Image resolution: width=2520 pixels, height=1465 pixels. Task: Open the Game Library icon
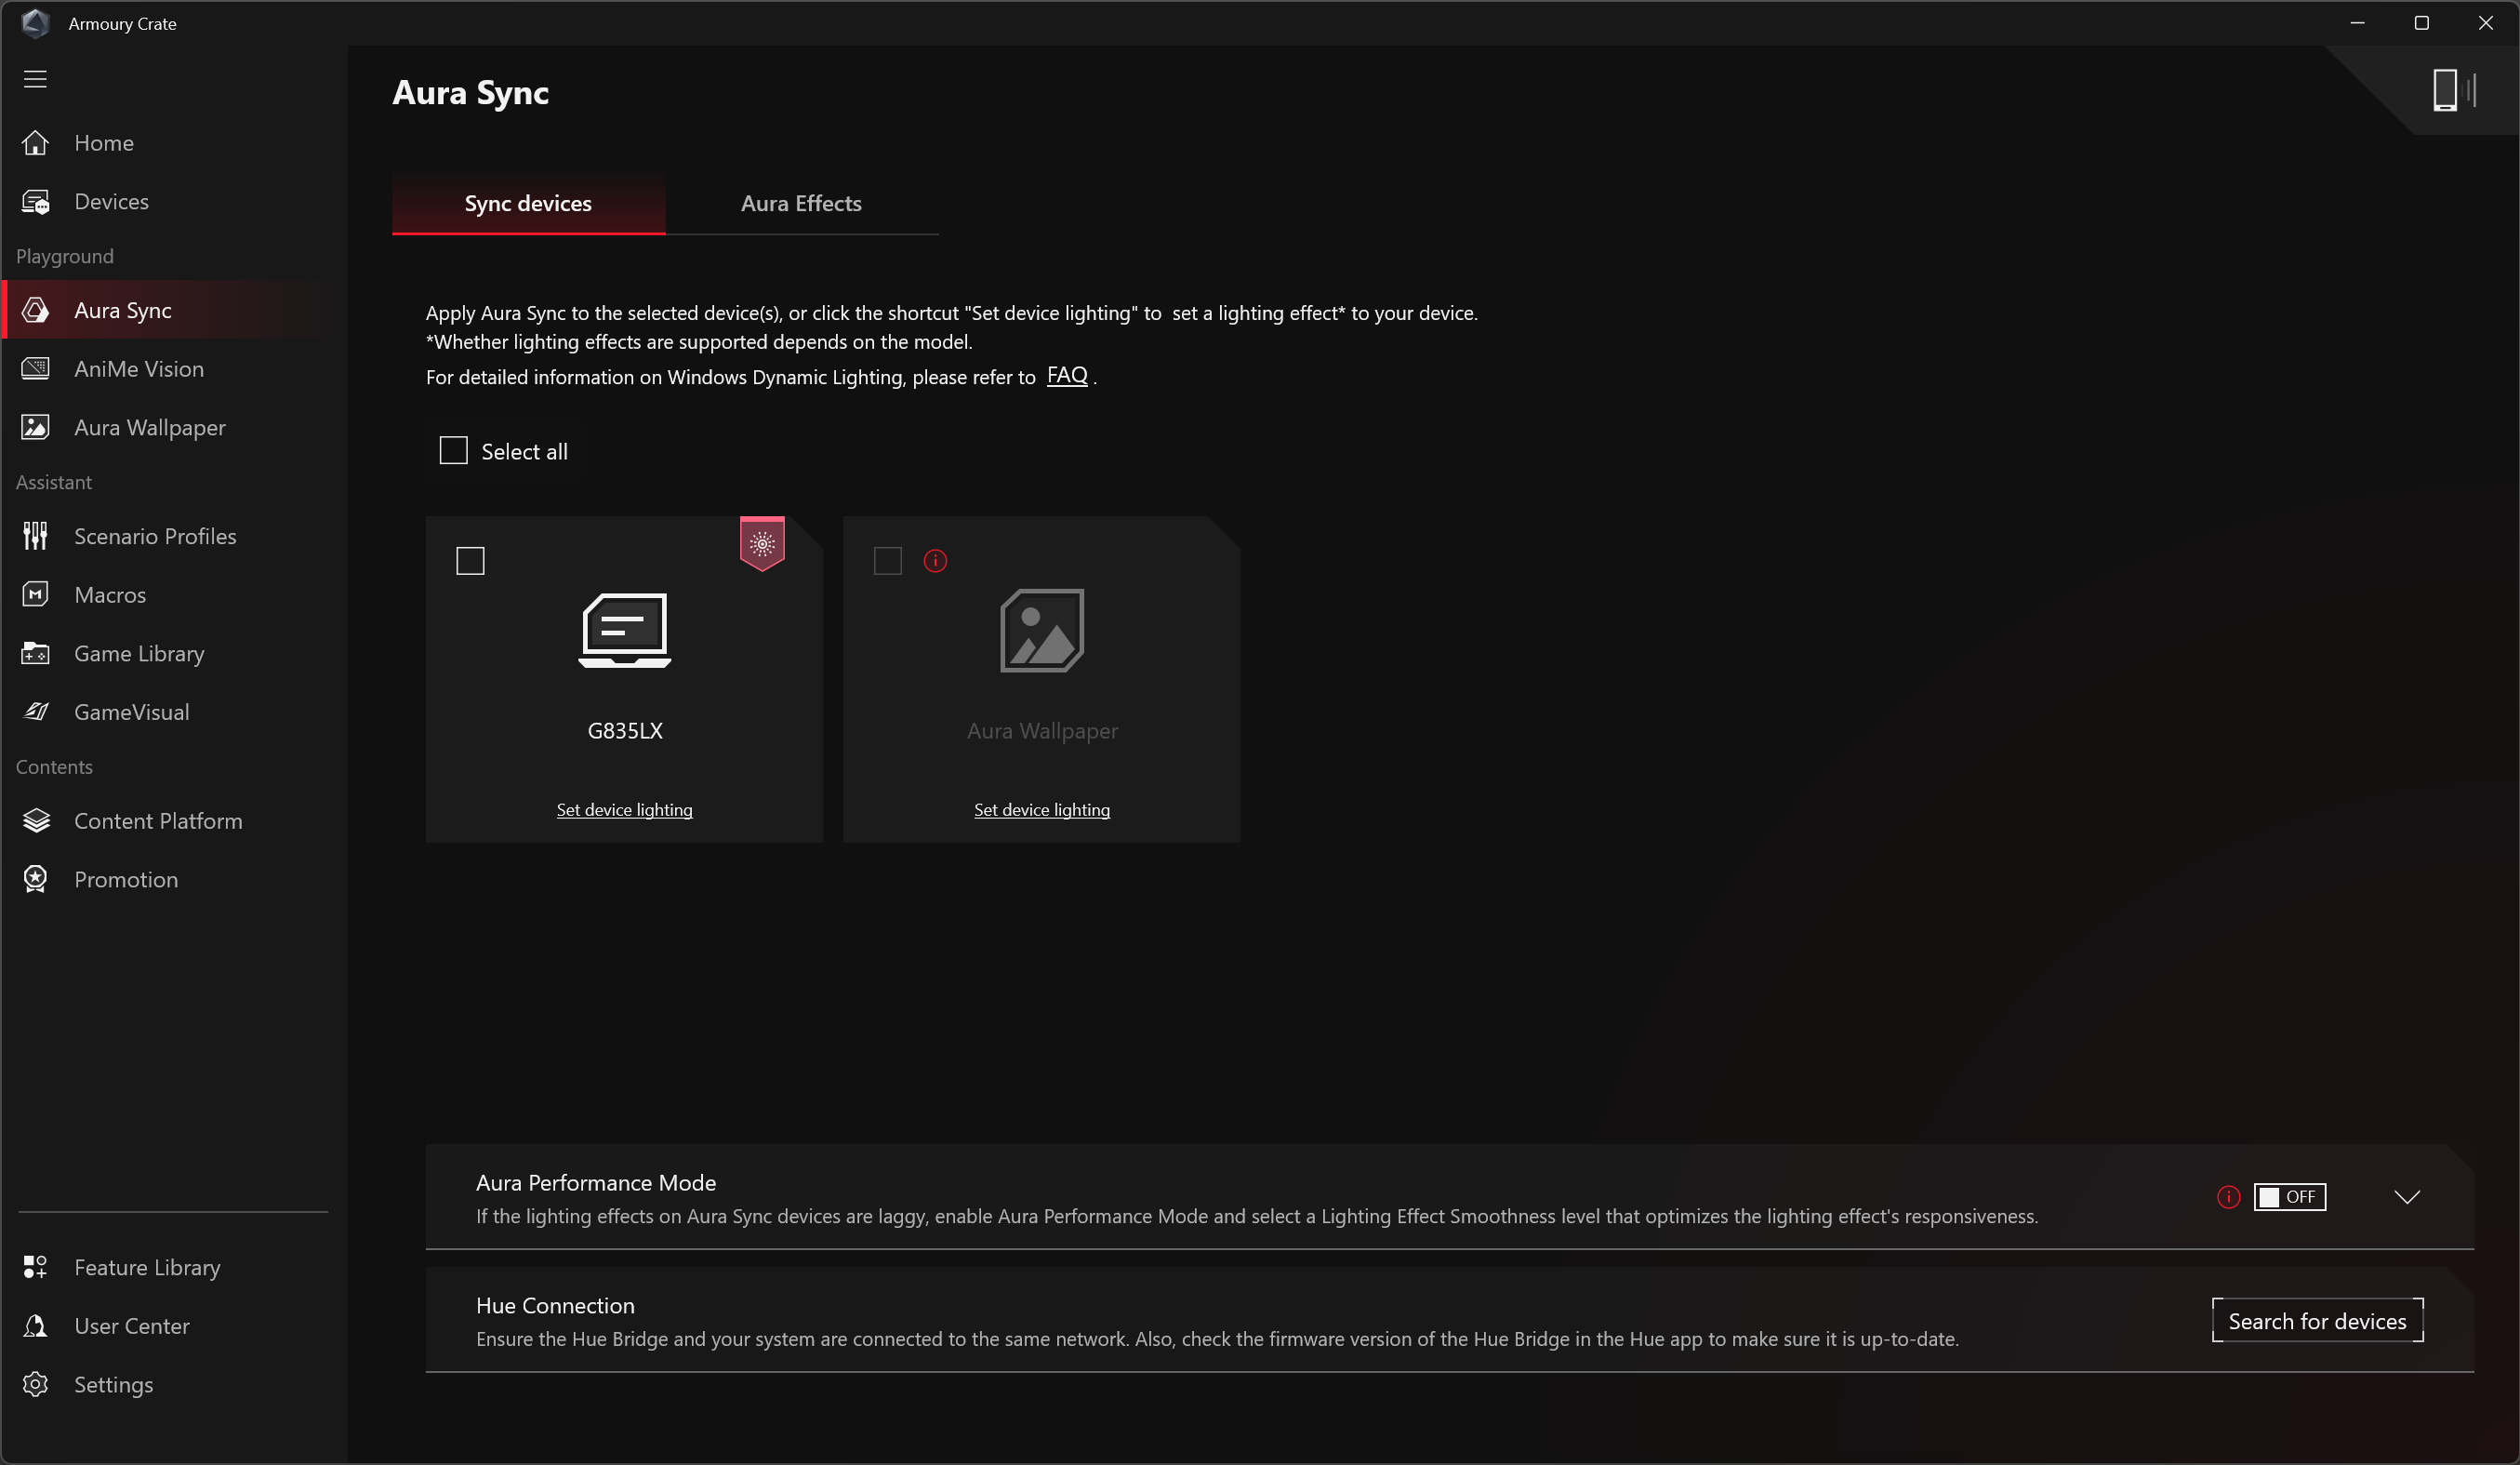pyautogui.click(x=35, y=653)
